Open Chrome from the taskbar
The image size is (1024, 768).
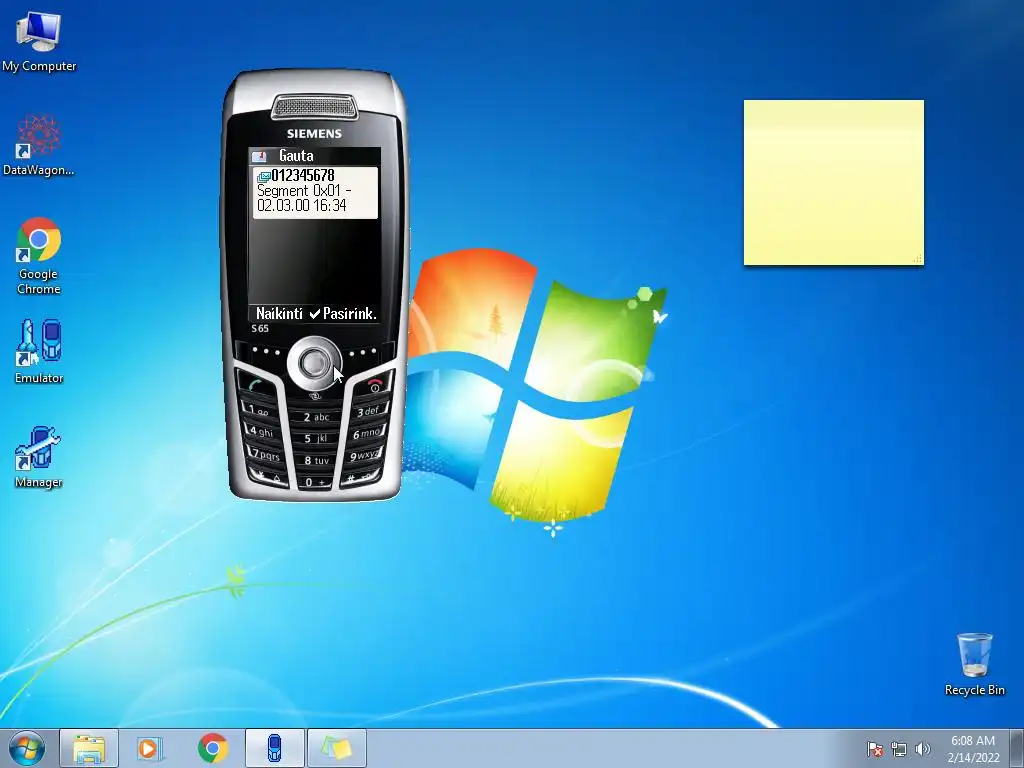[212, 748]
